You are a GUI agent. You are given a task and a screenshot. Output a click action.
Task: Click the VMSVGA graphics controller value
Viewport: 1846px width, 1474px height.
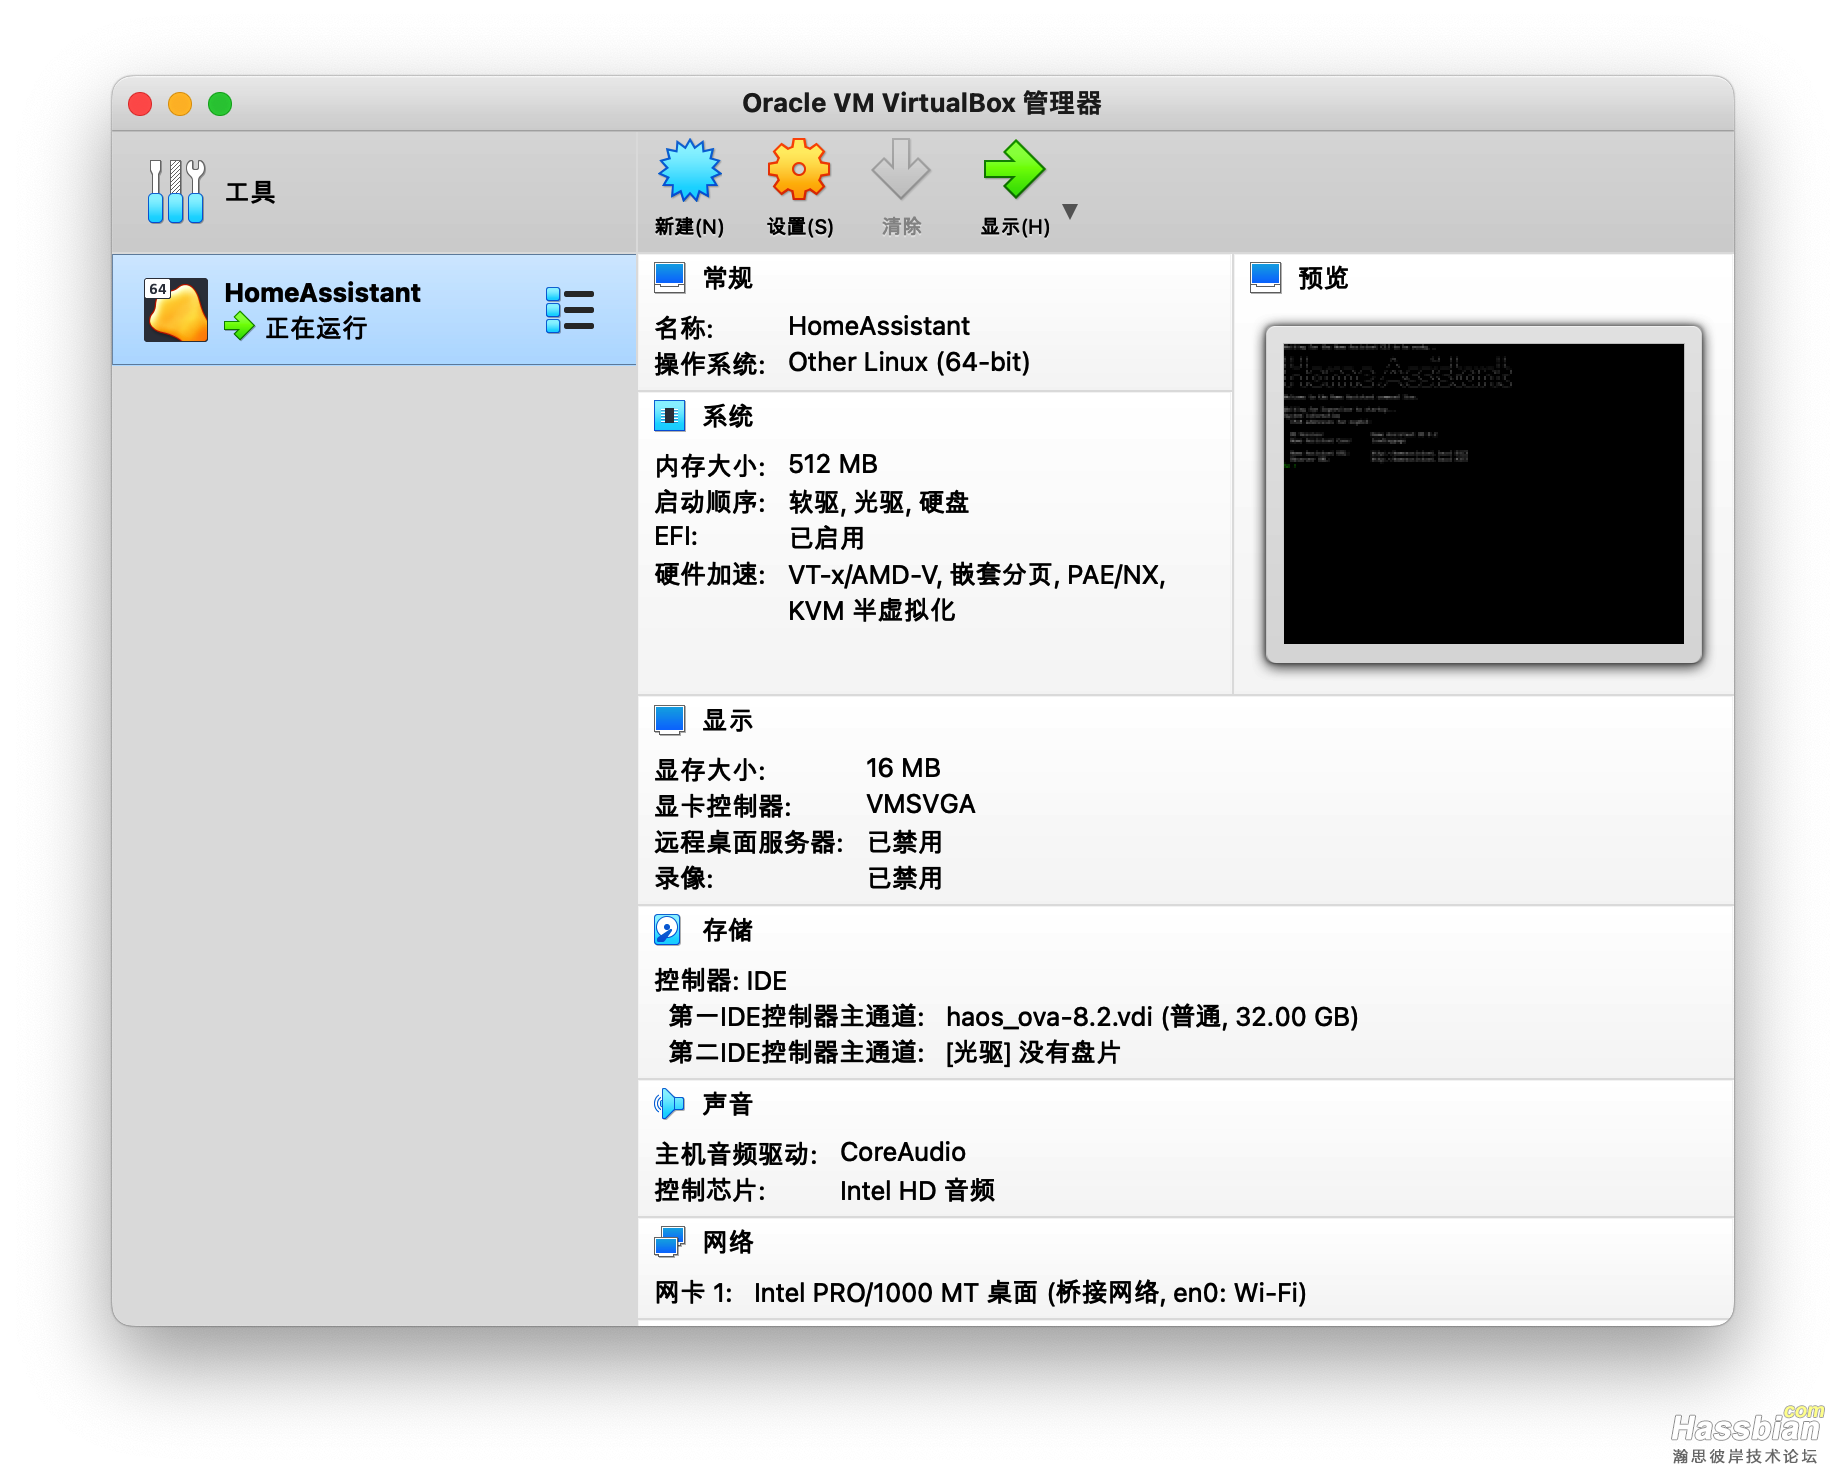[x=921, y=804]
